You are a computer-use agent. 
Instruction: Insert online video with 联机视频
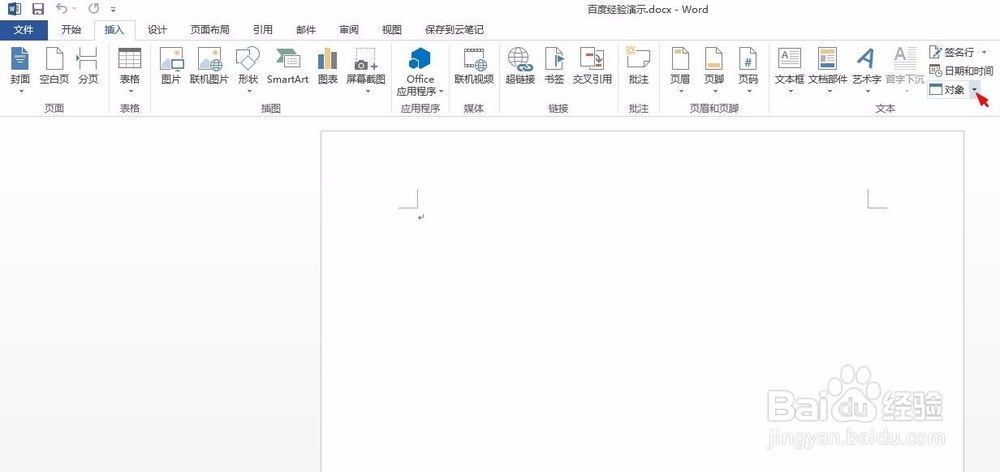(x=474, y=66)
